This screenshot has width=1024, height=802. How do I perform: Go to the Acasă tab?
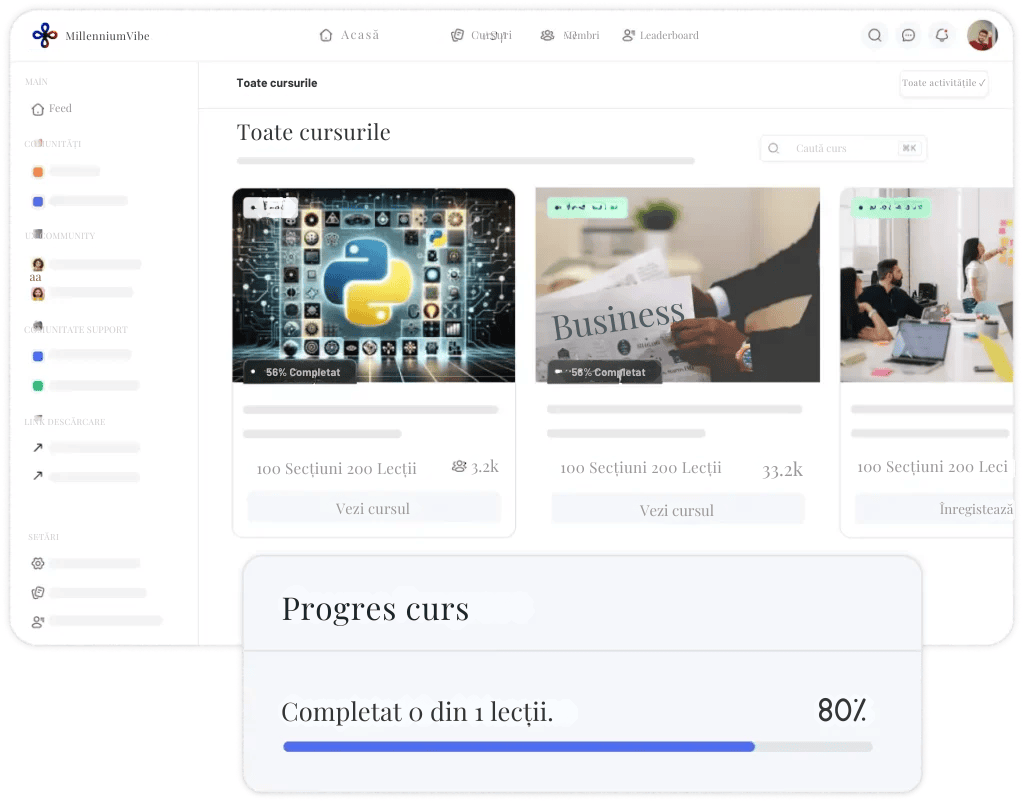coord(349,36)
